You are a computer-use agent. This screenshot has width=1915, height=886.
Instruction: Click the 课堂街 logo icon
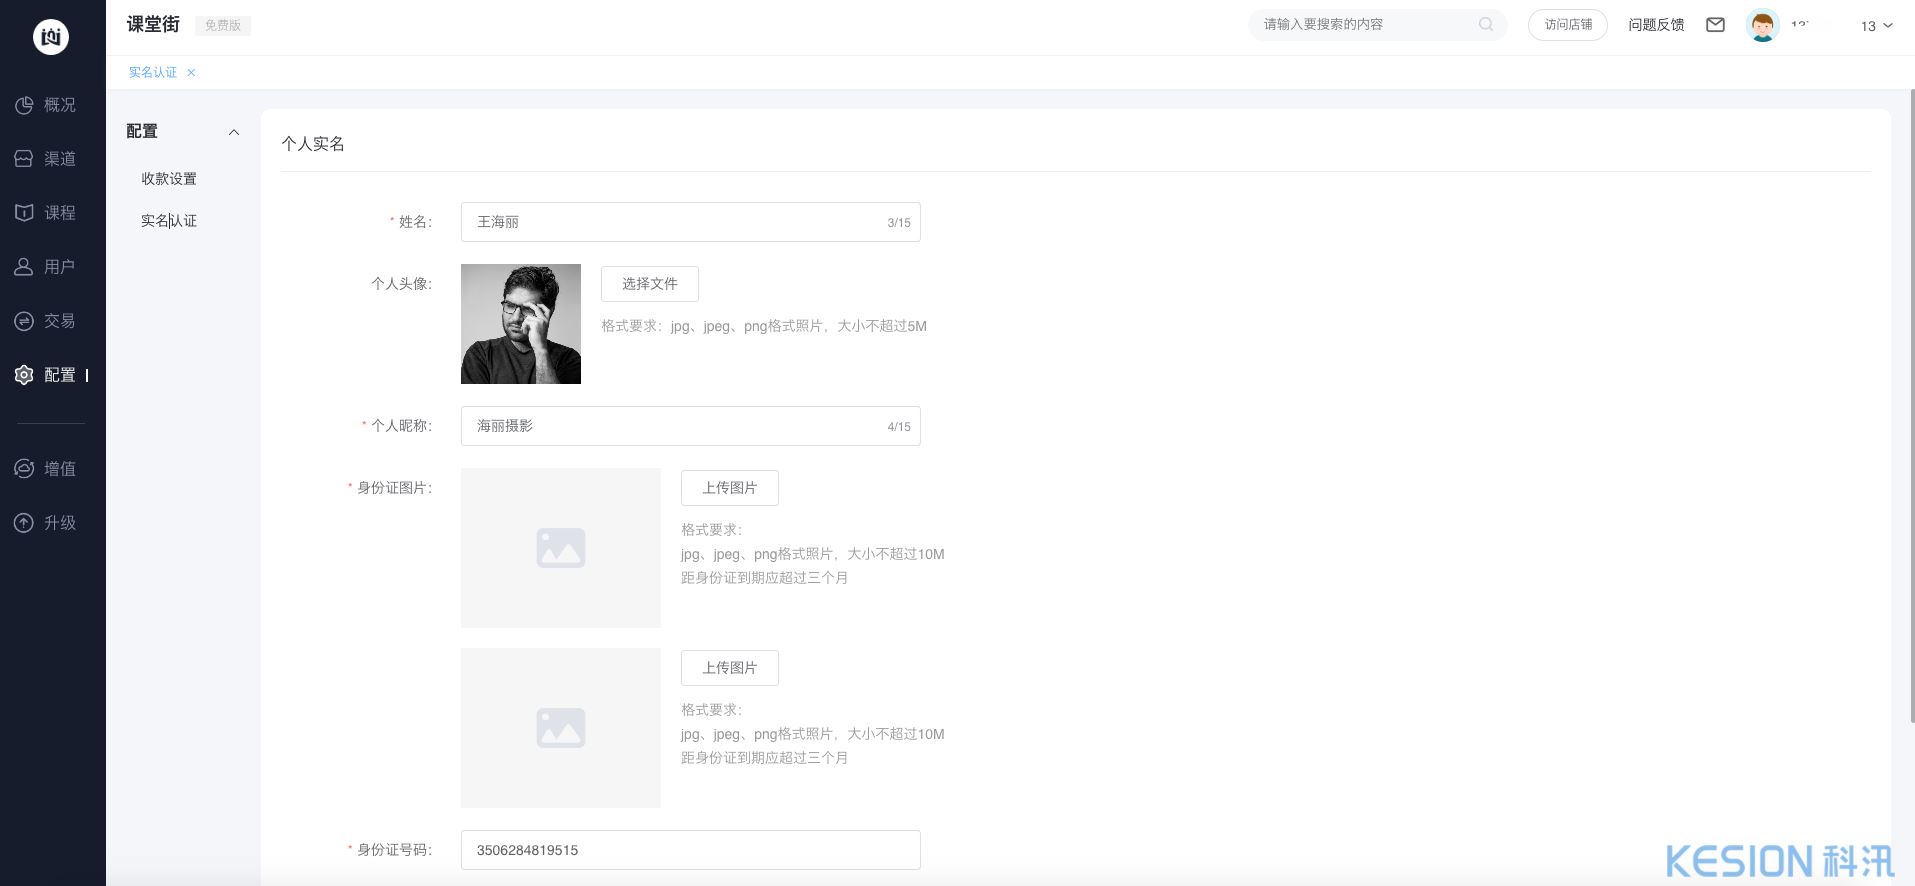pyautogui.click(x=51, y=37)
